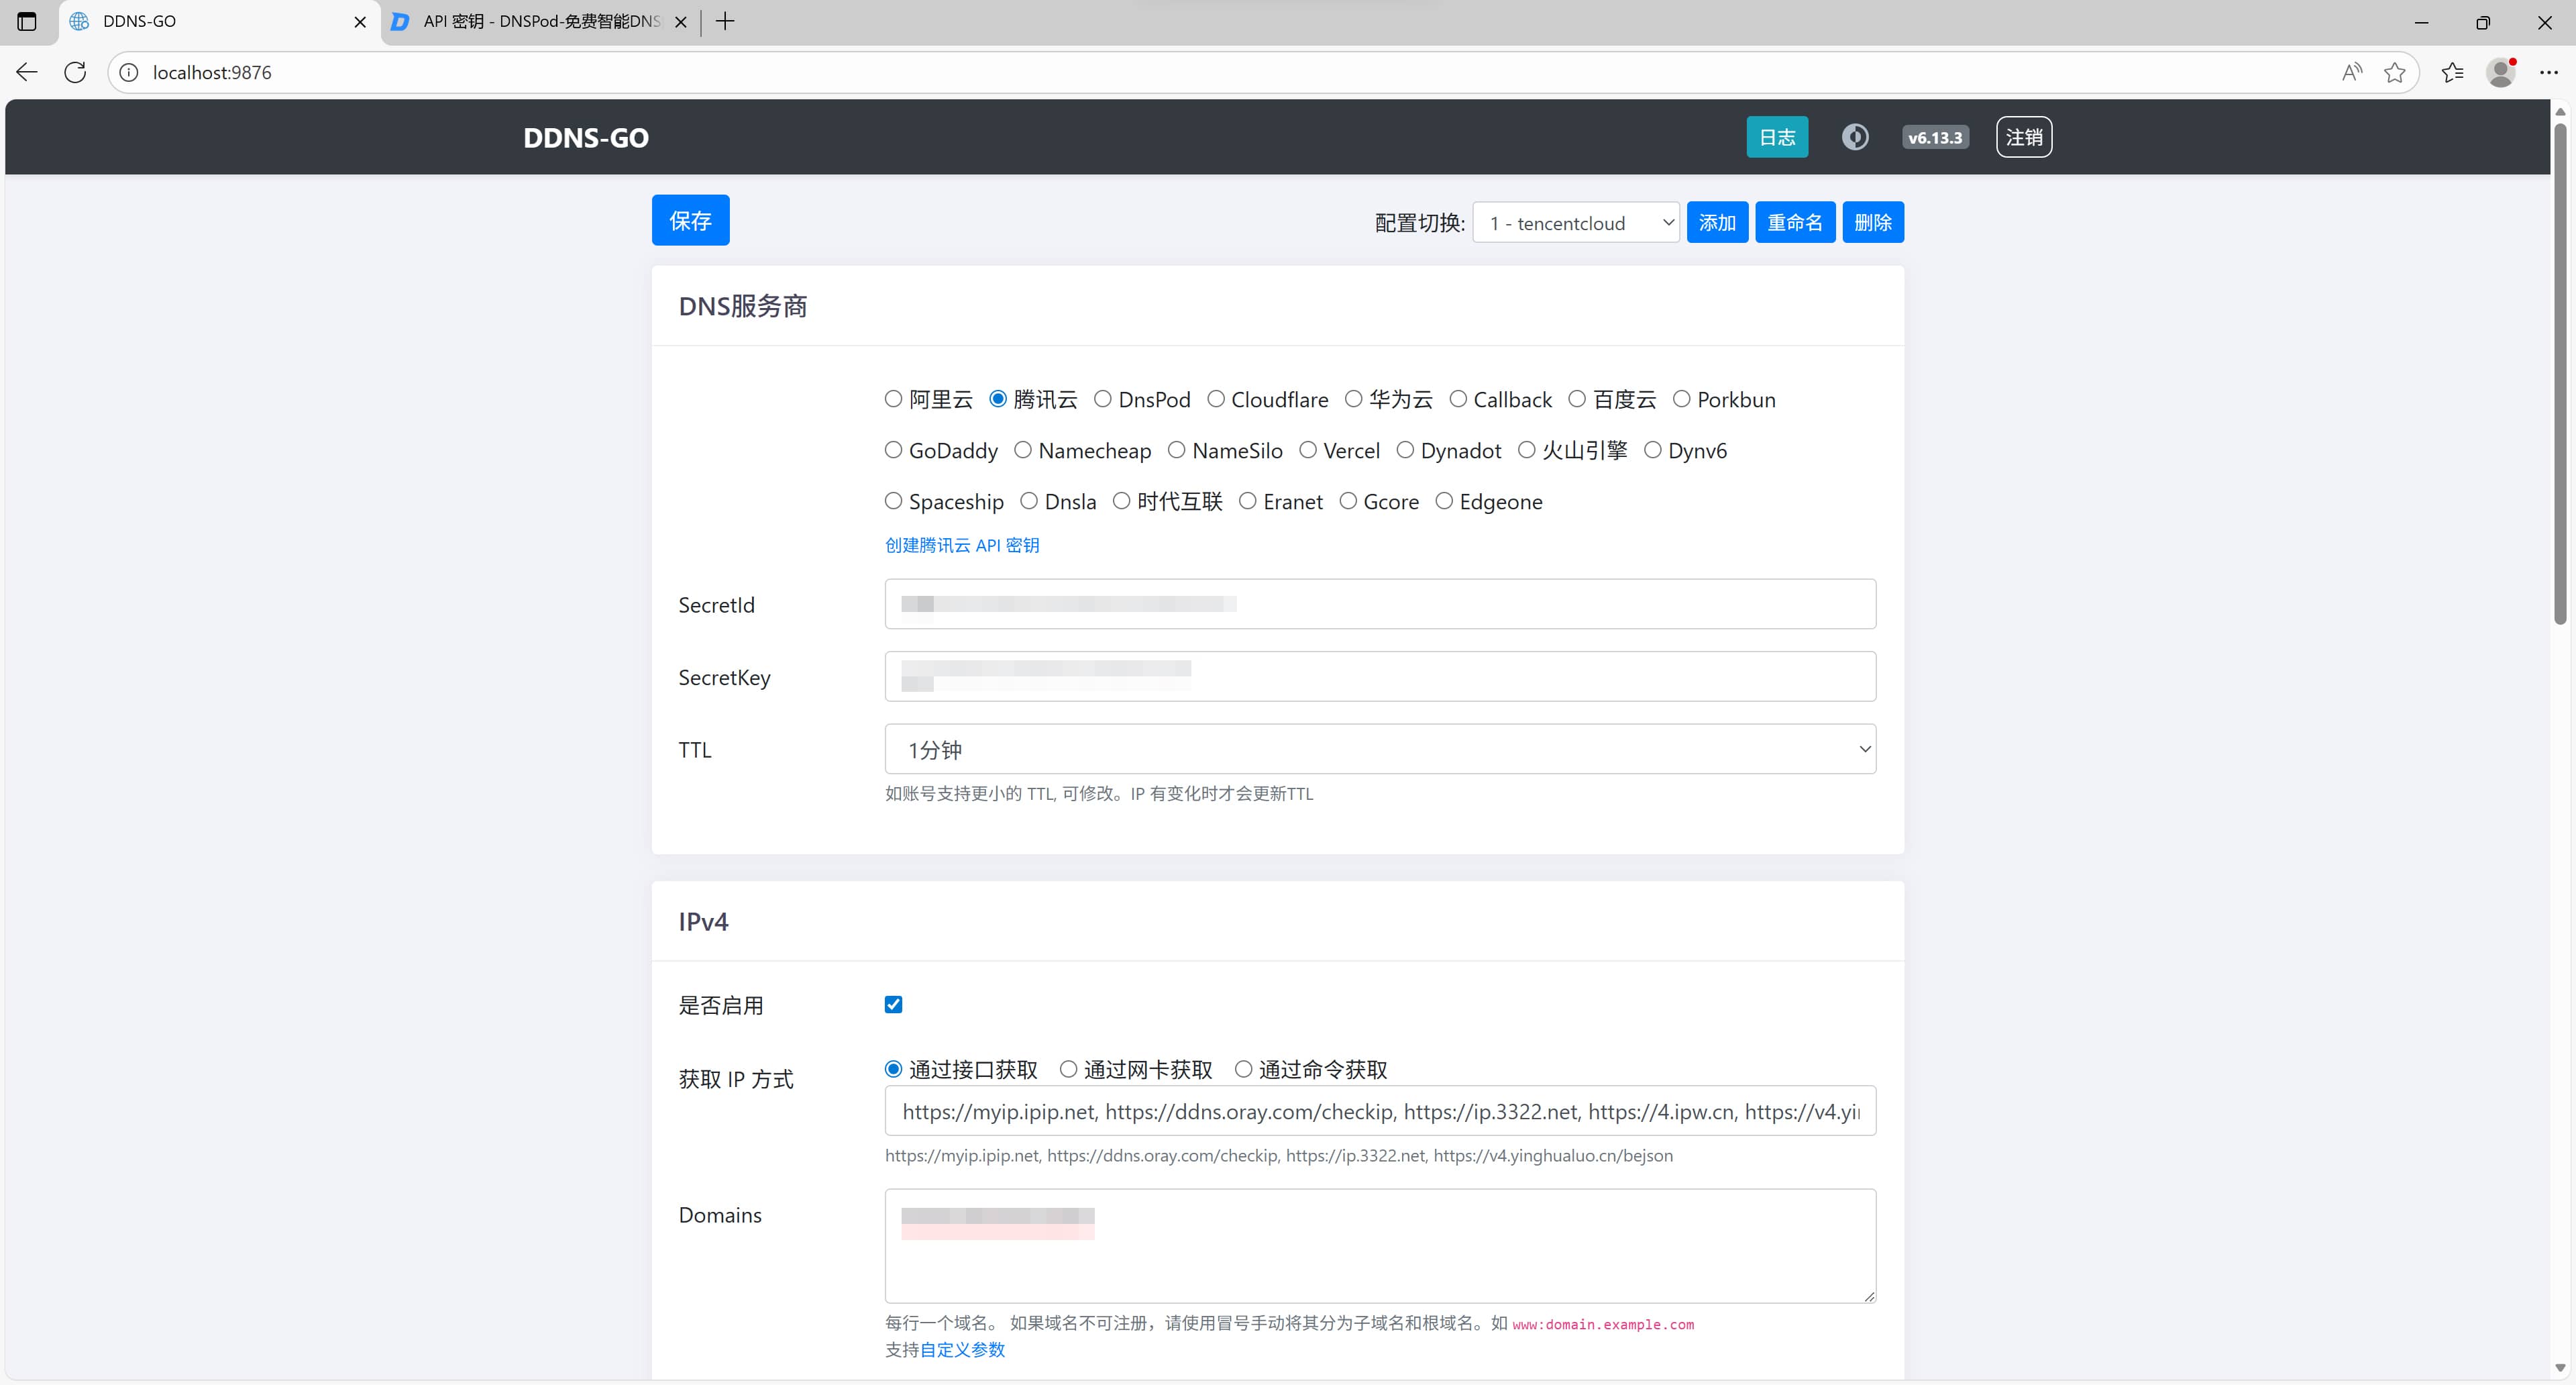Open the 创建腾讯云 API 密钥 link
This screenshot has height=1385, width=2576.
pos(961,545)
